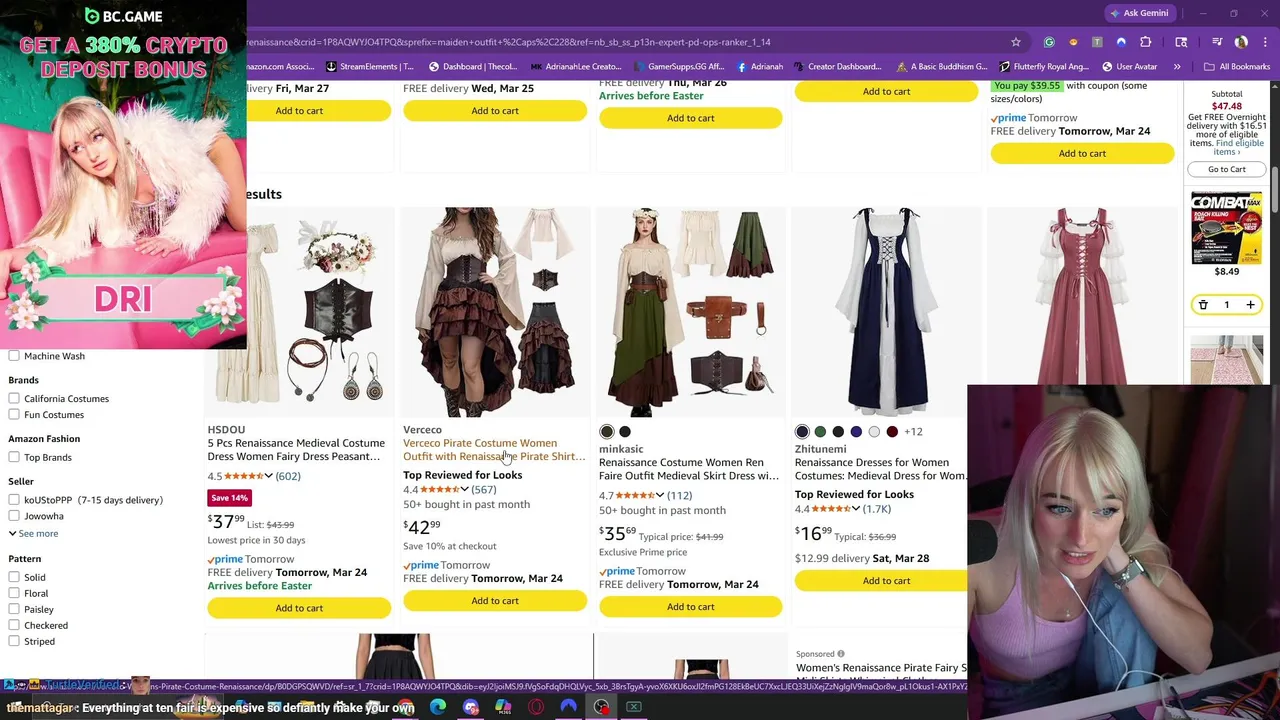1280x720 pixels.
Task: Check the Paisley pattern filter
Action: pyautogui.click(x=14, y=609)
